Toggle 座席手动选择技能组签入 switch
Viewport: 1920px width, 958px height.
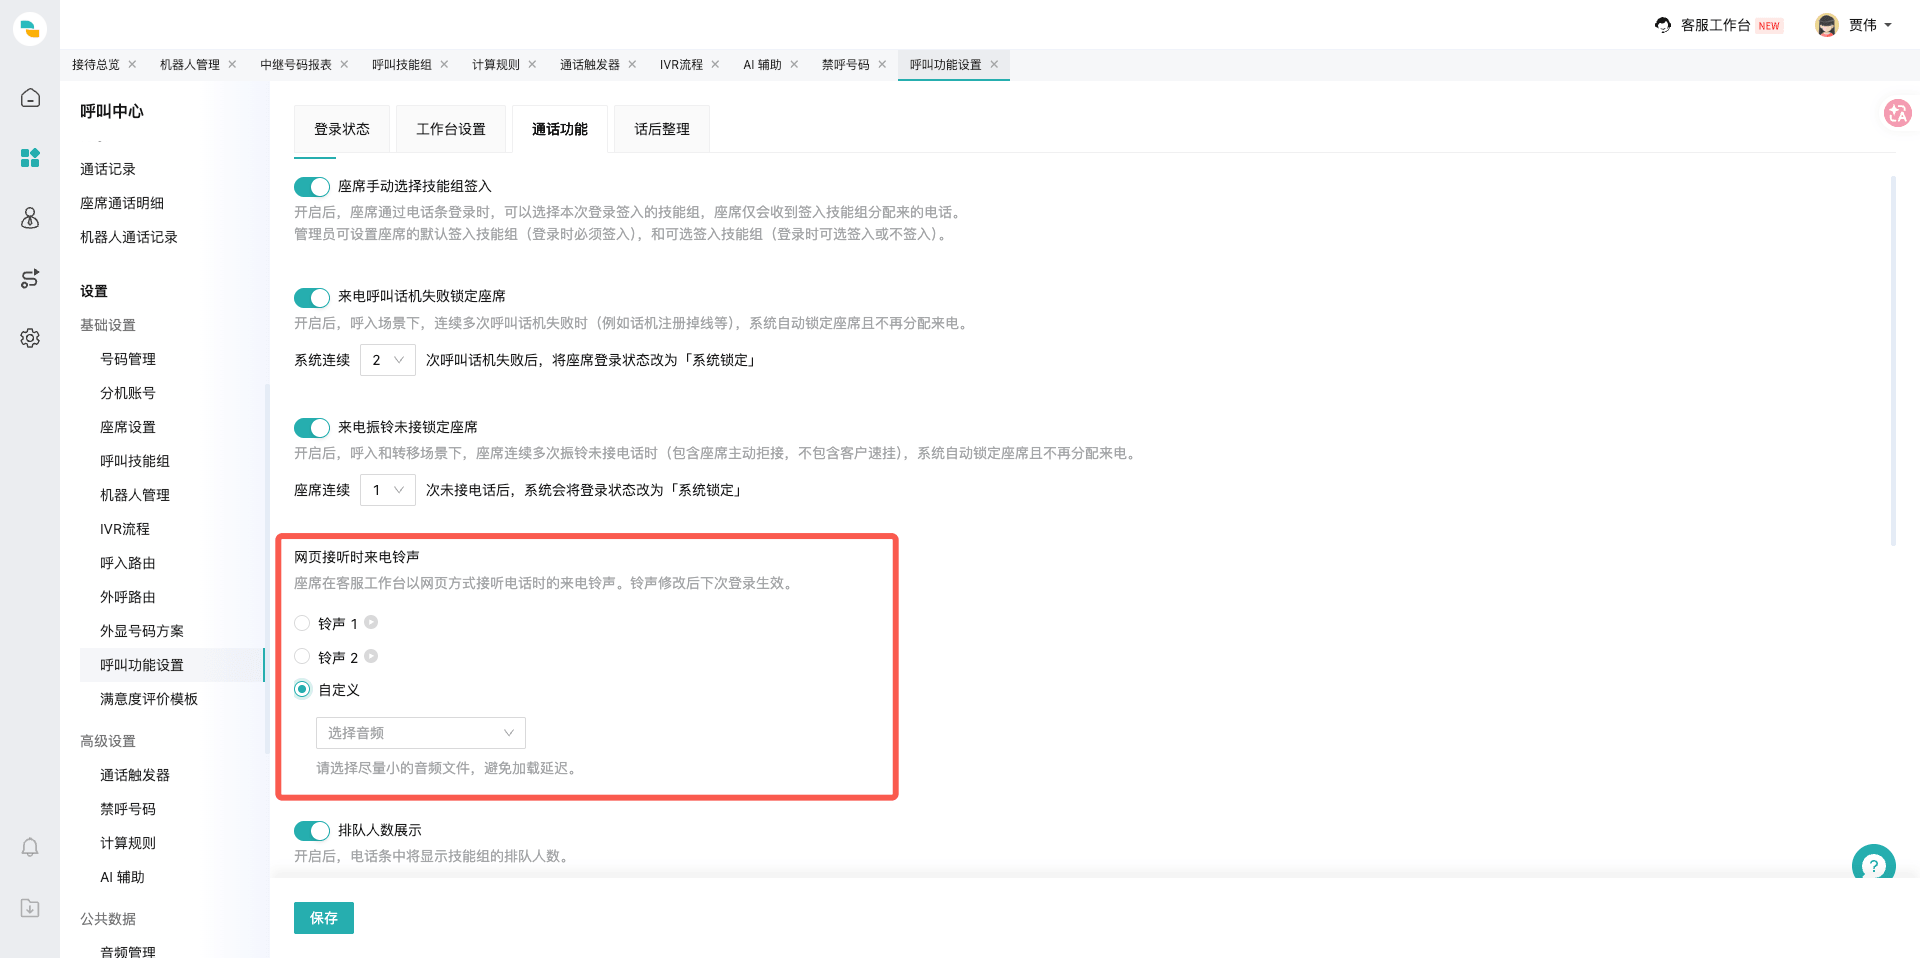312,187
